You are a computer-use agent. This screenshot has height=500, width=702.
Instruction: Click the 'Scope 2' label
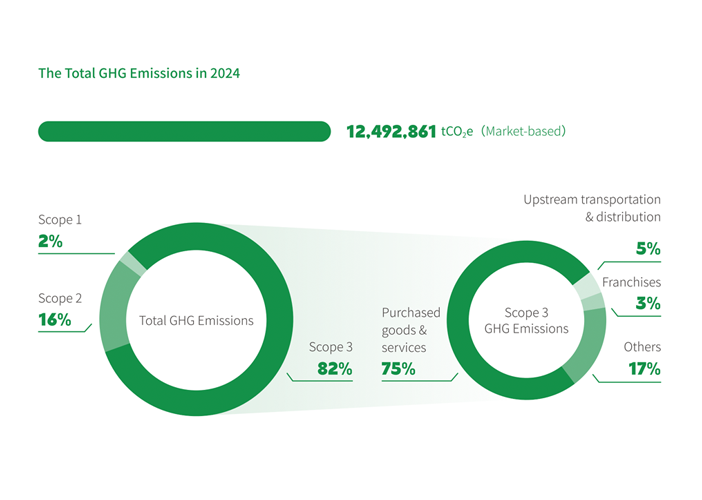(x=60, y=298)
